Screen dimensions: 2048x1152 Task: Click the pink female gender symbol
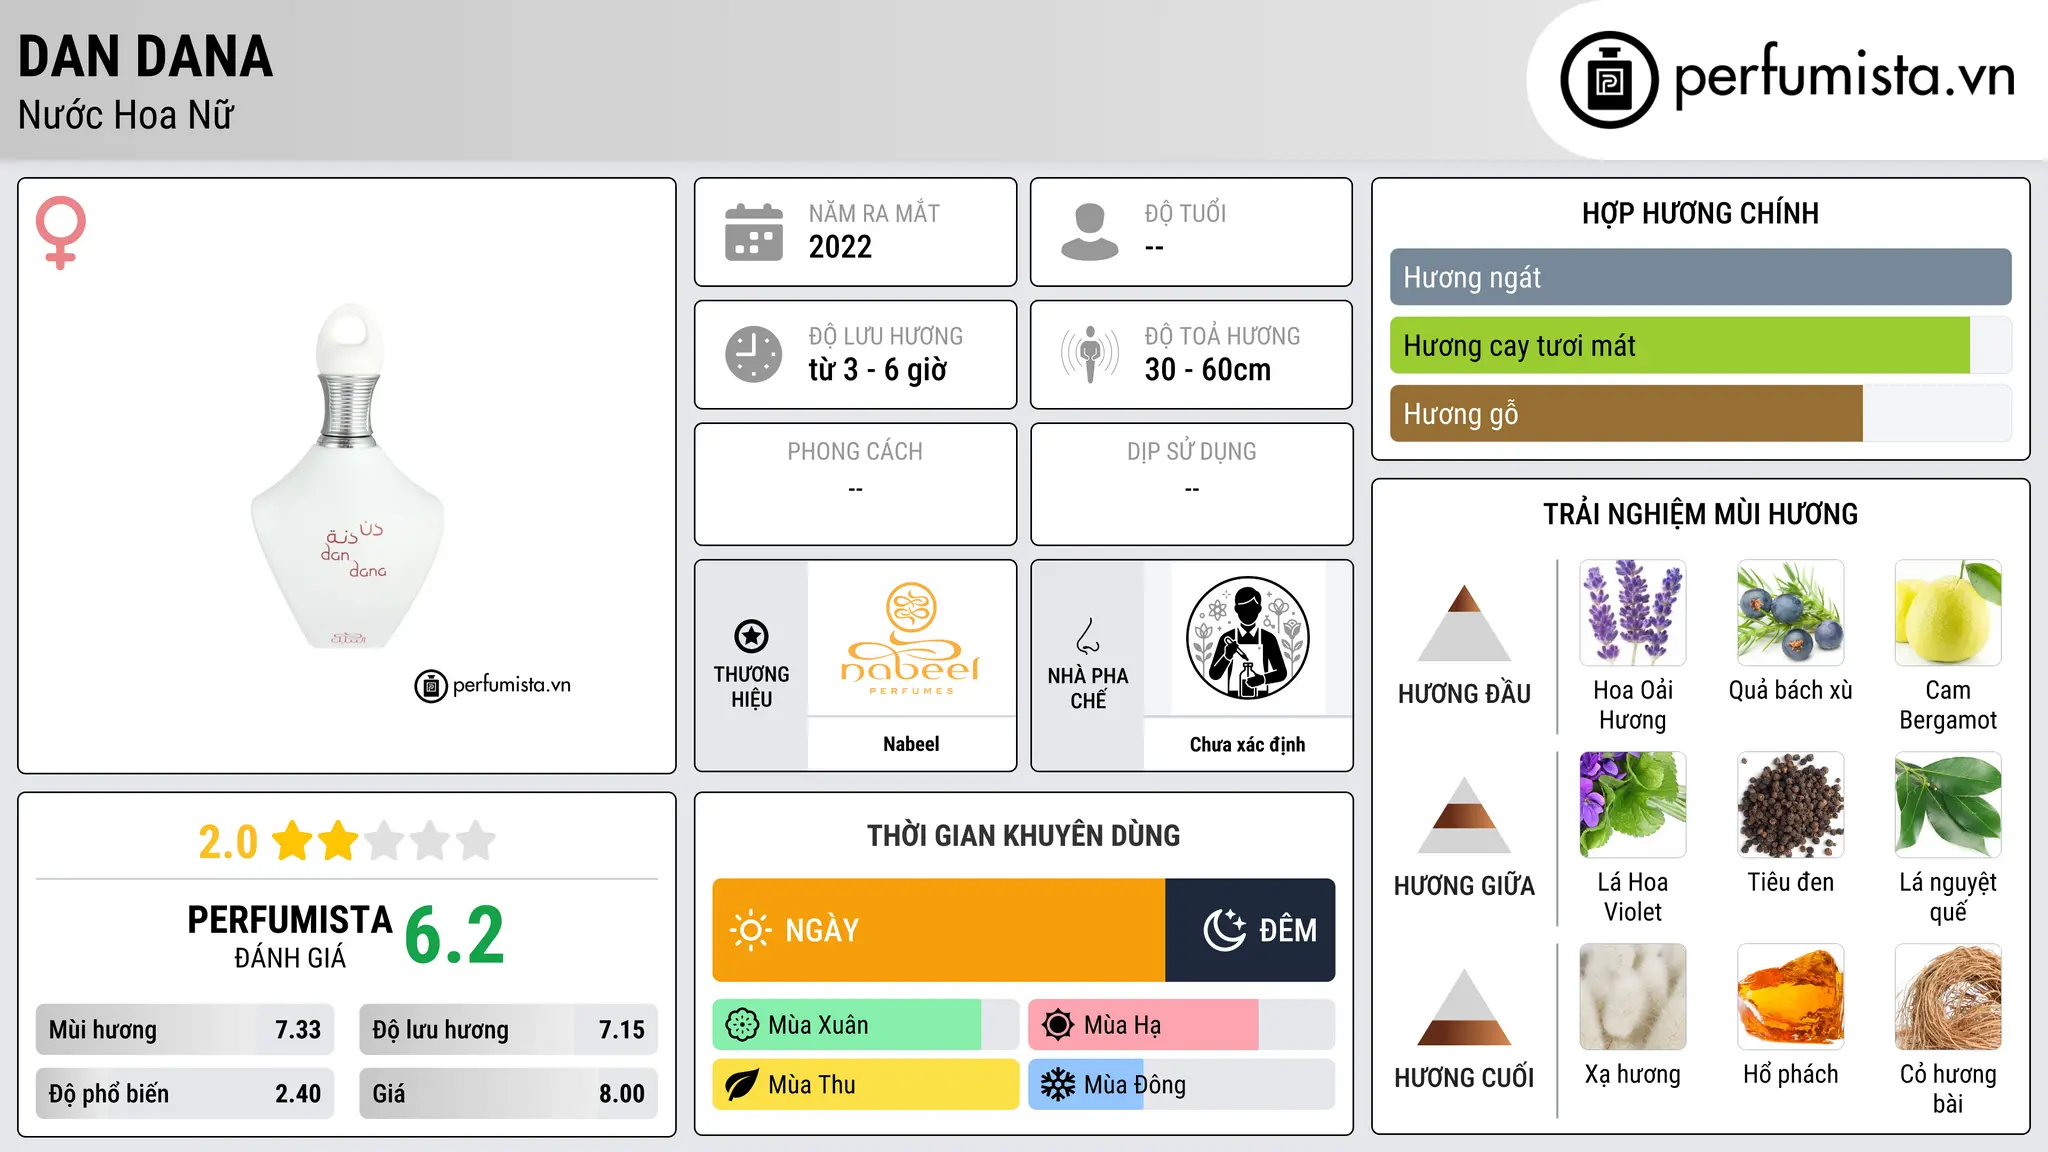click(61, 232)
